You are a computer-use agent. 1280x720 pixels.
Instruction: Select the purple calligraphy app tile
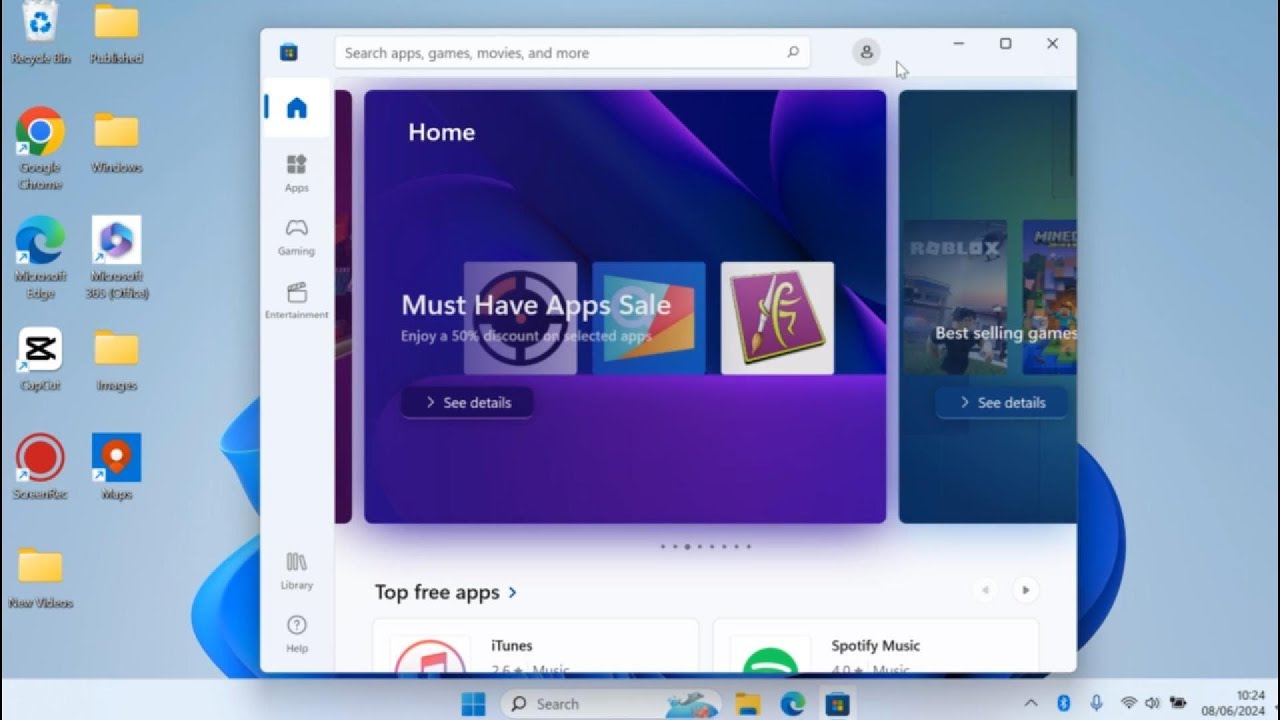tap(777, 318)
